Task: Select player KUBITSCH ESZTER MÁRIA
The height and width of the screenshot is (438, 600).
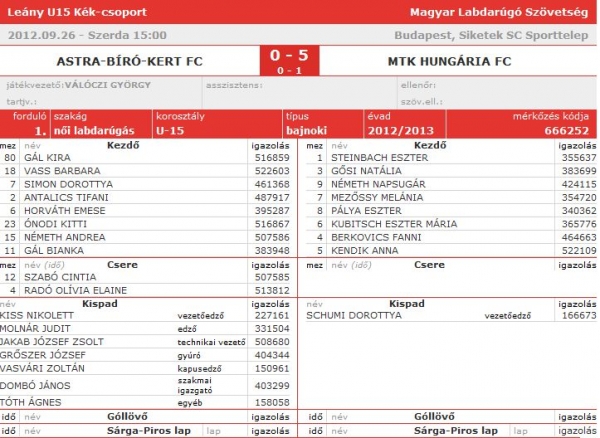Action: coord(394,224)
